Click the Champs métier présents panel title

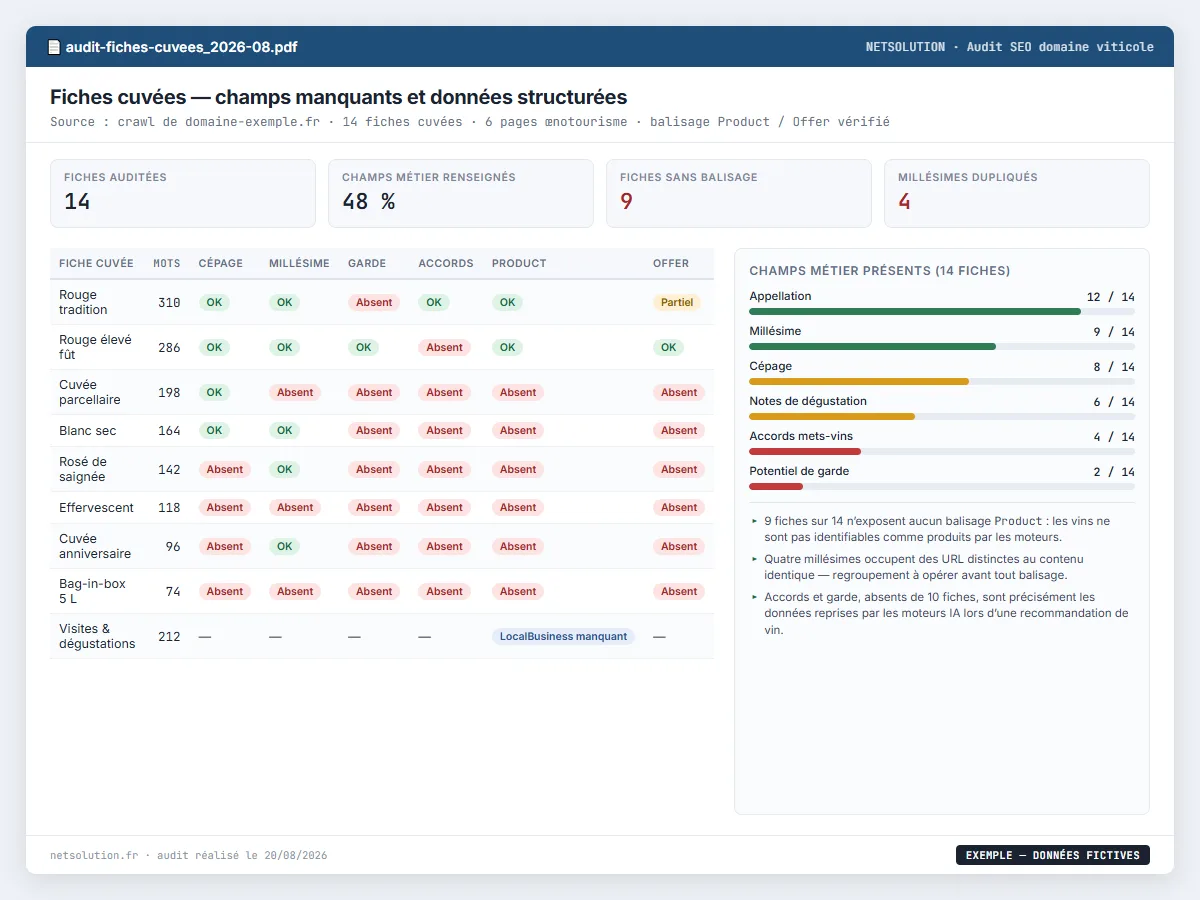(x=879, y=271)
